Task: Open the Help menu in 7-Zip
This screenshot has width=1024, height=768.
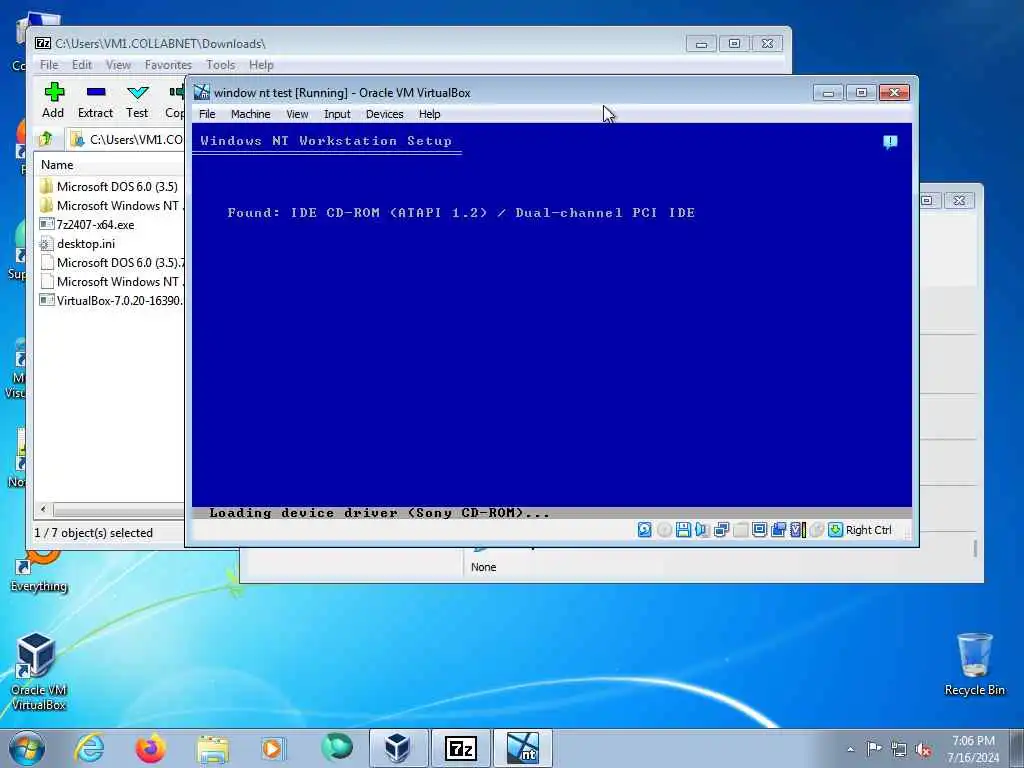Action: click(x=261, y=65)
